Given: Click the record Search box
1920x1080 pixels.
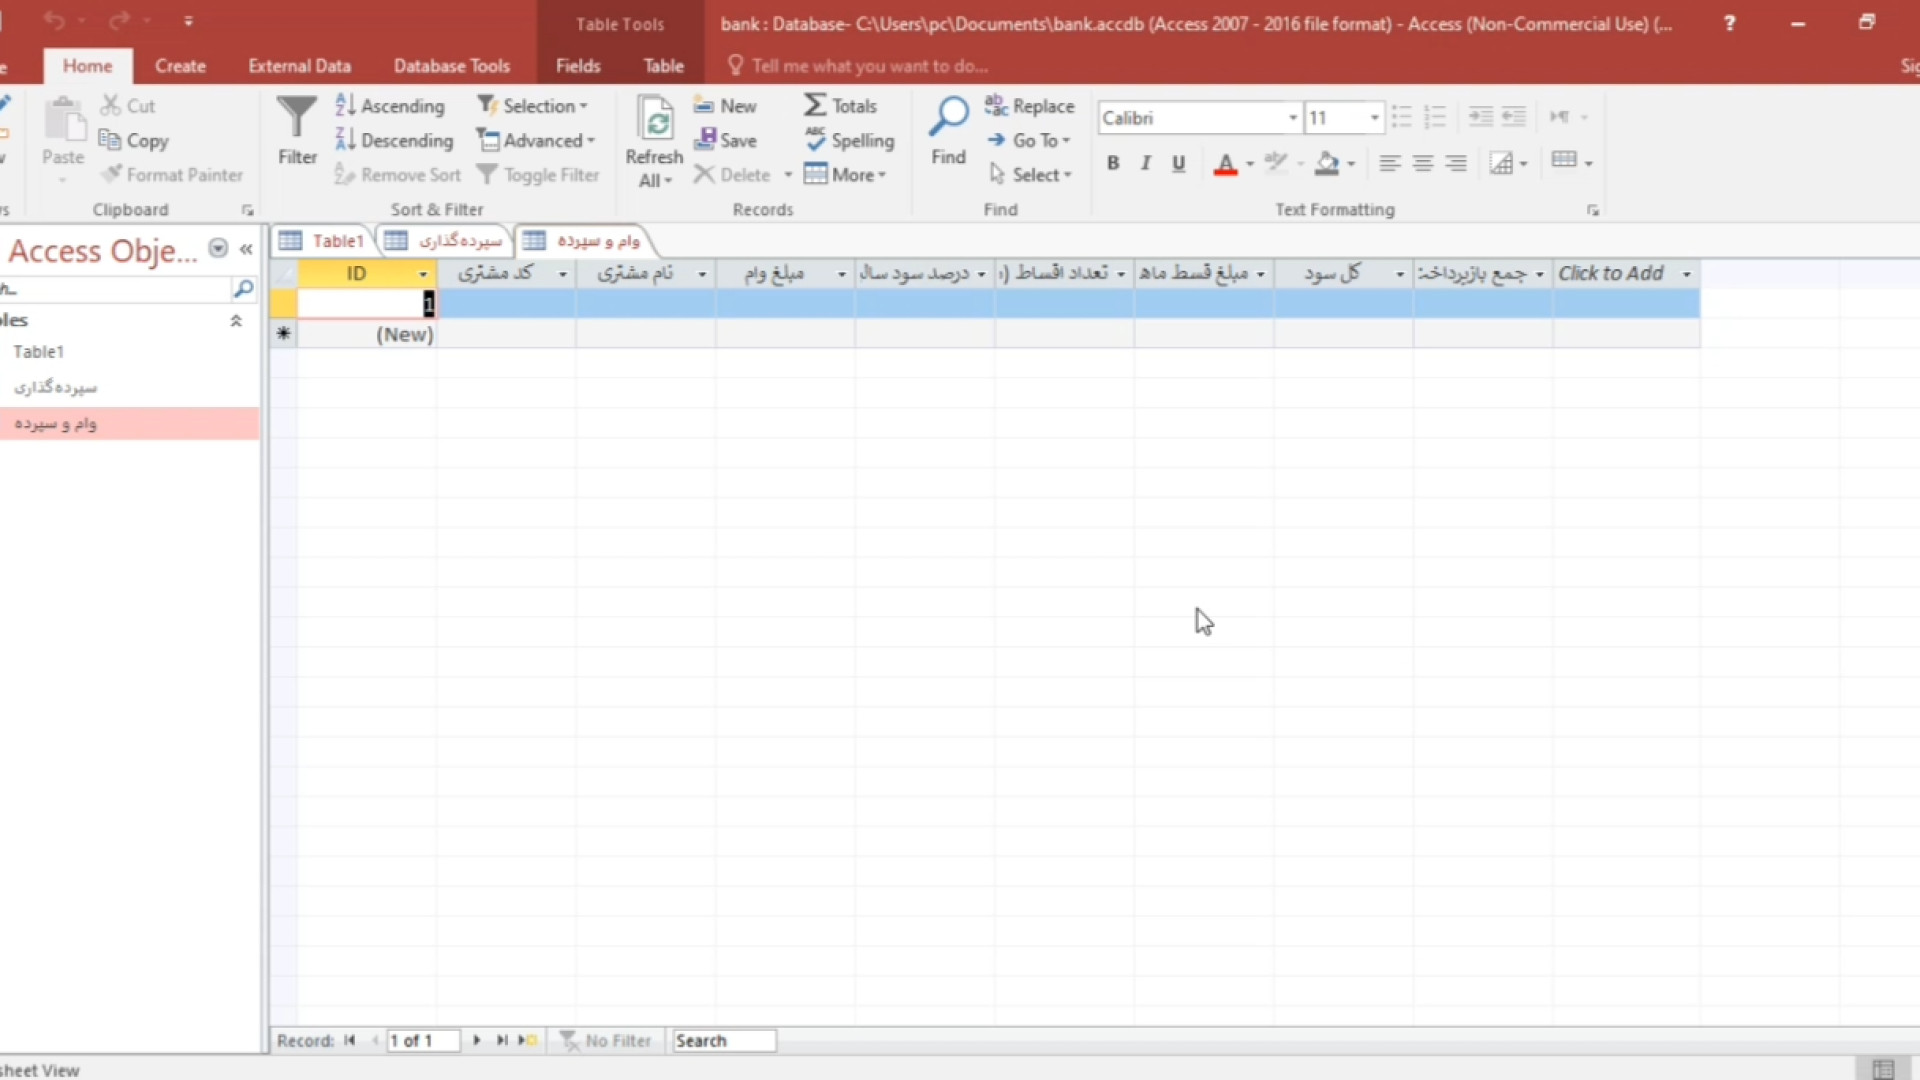Looking at the screenshot, I should tap(723, 1040).
